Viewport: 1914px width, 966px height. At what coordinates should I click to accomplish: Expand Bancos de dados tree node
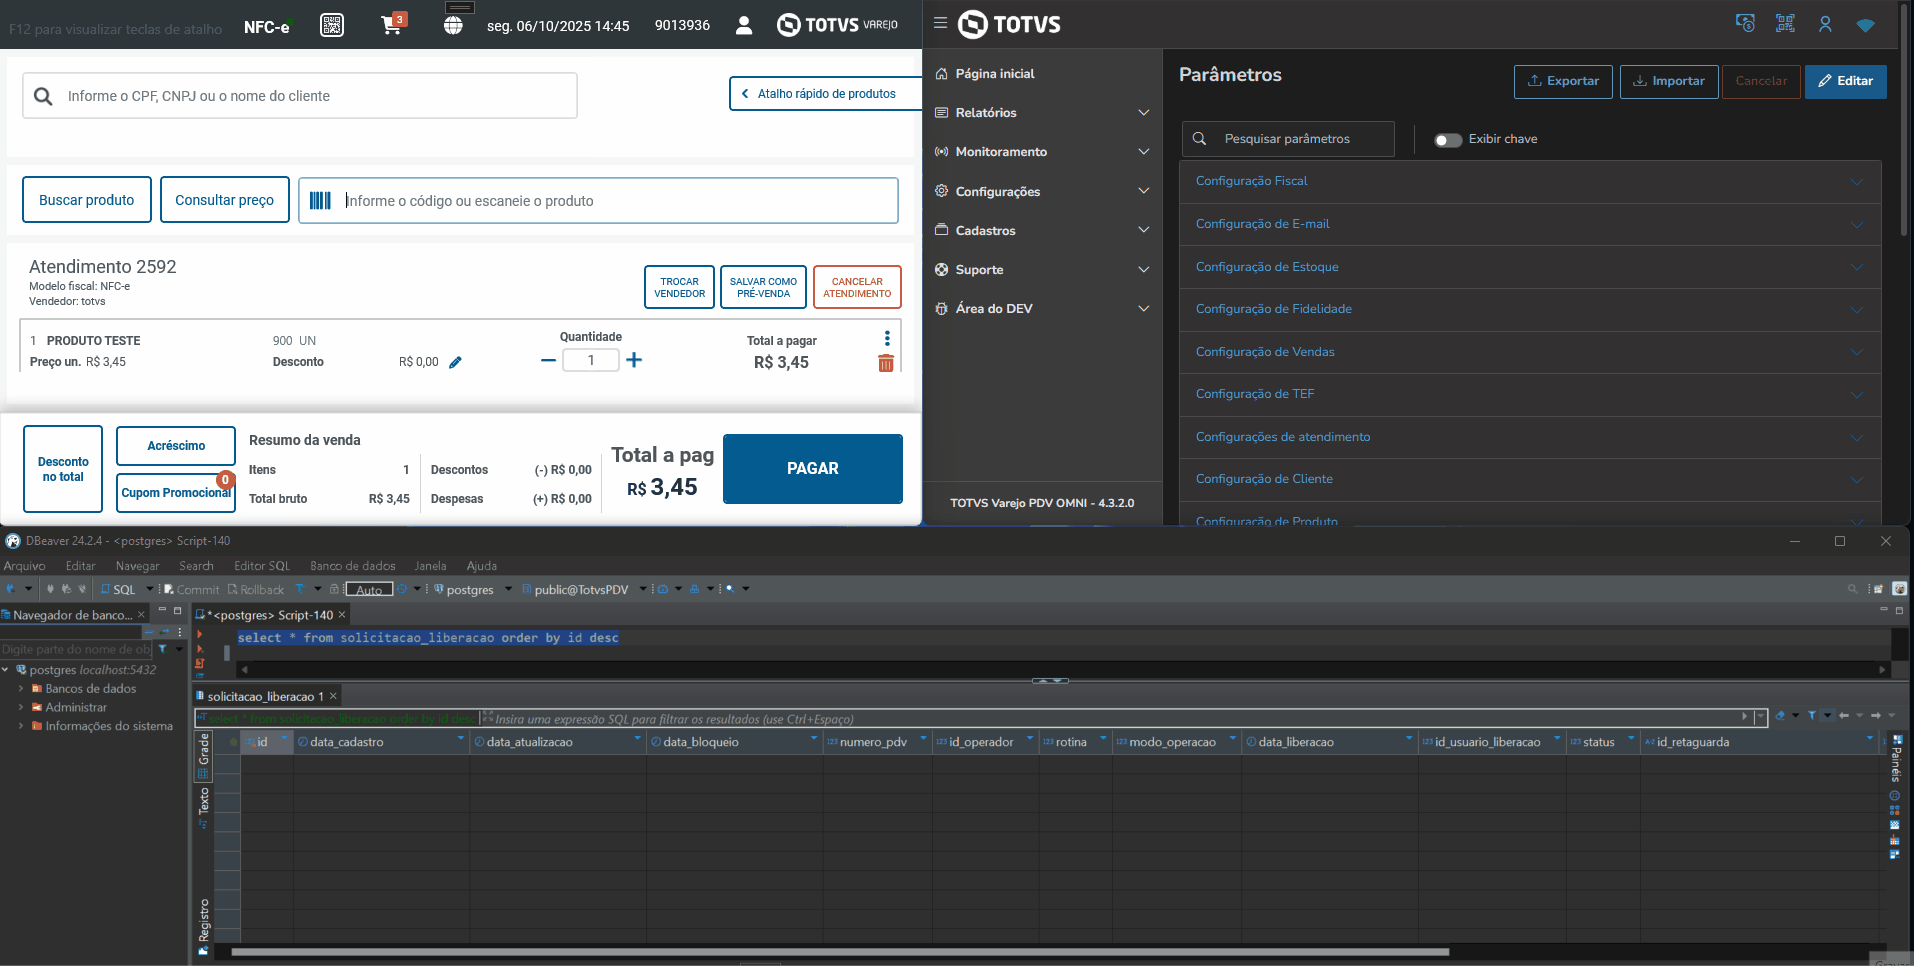[21, 689]
